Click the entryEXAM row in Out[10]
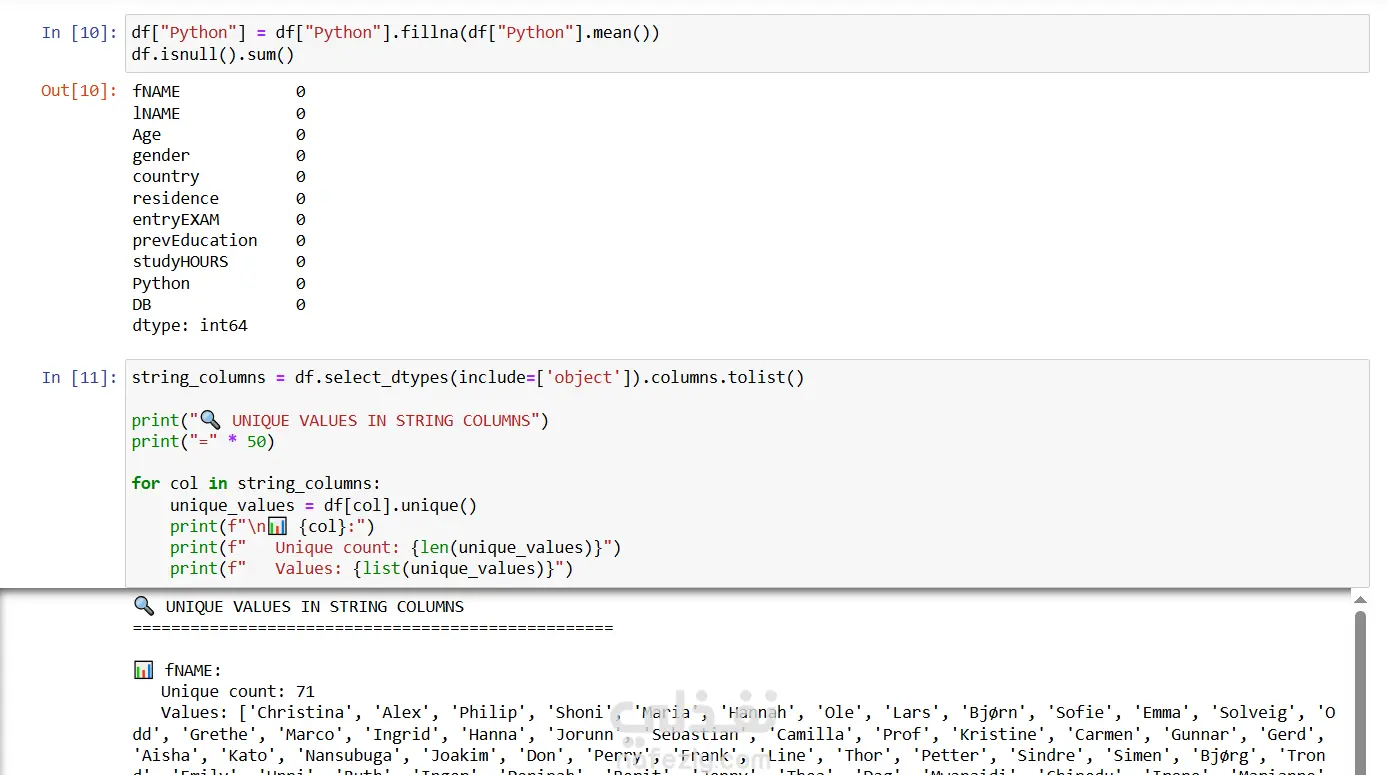The height and width of the screenshot is (775, 1388). (x=219, y=220)
